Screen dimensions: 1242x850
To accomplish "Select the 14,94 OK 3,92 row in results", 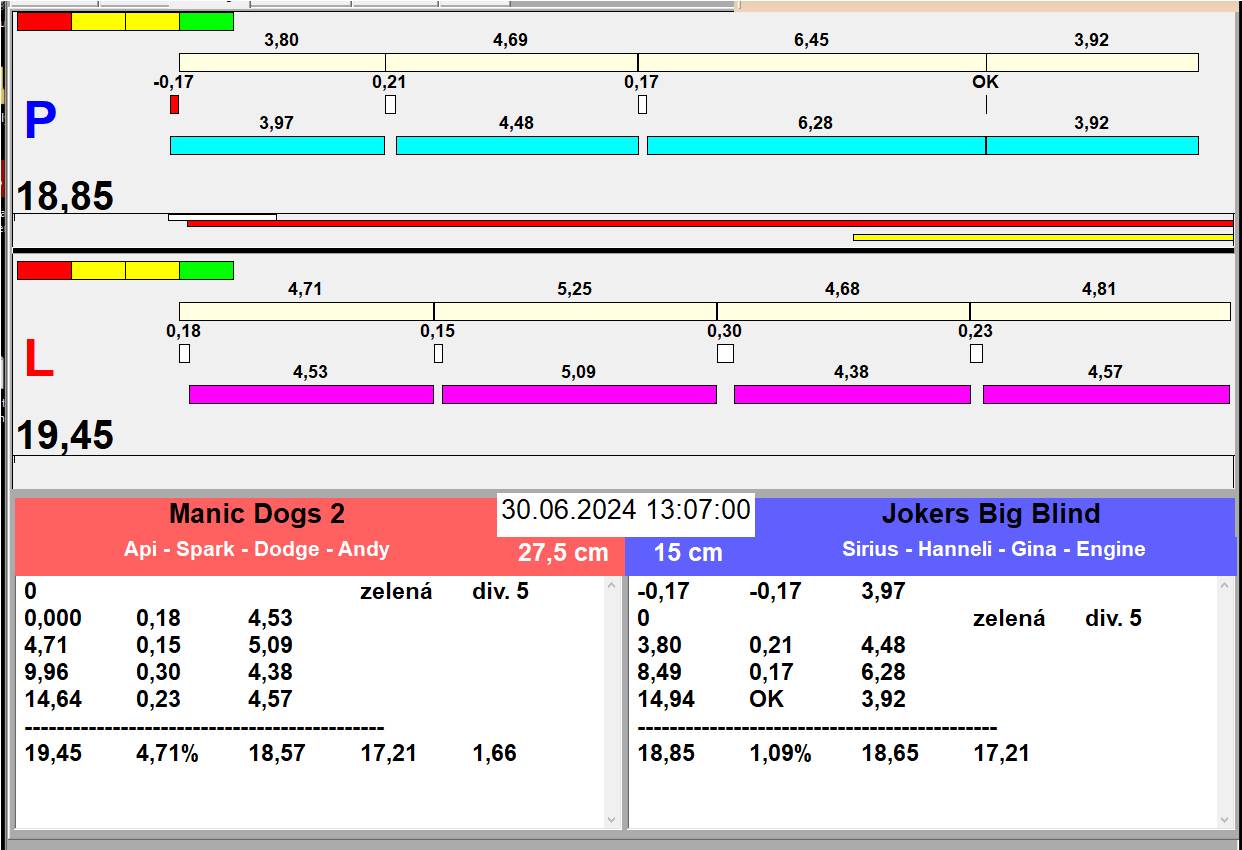I will click(771, 699).
